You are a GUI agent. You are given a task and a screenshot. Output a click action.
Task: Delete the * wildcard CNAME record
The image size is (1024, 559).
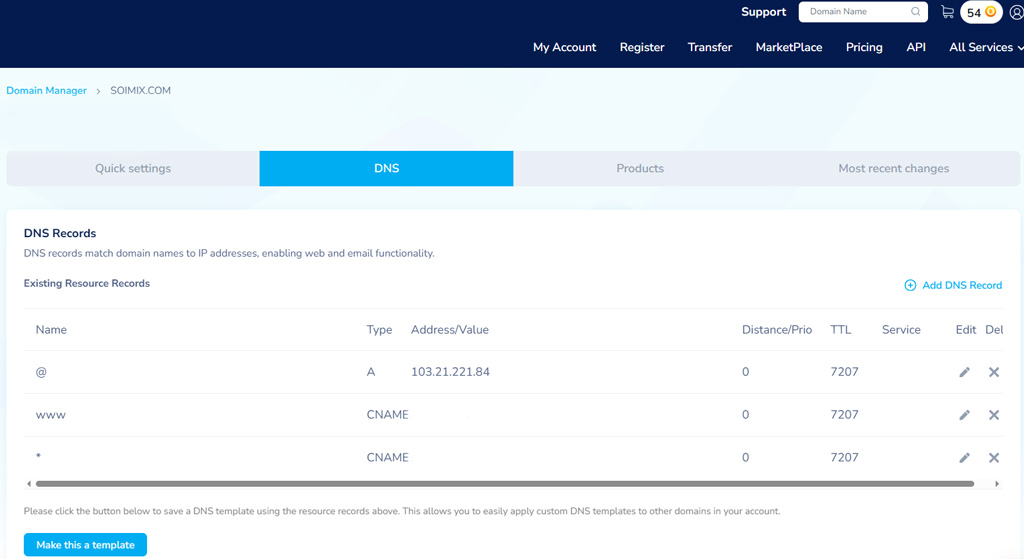point(994,458)
